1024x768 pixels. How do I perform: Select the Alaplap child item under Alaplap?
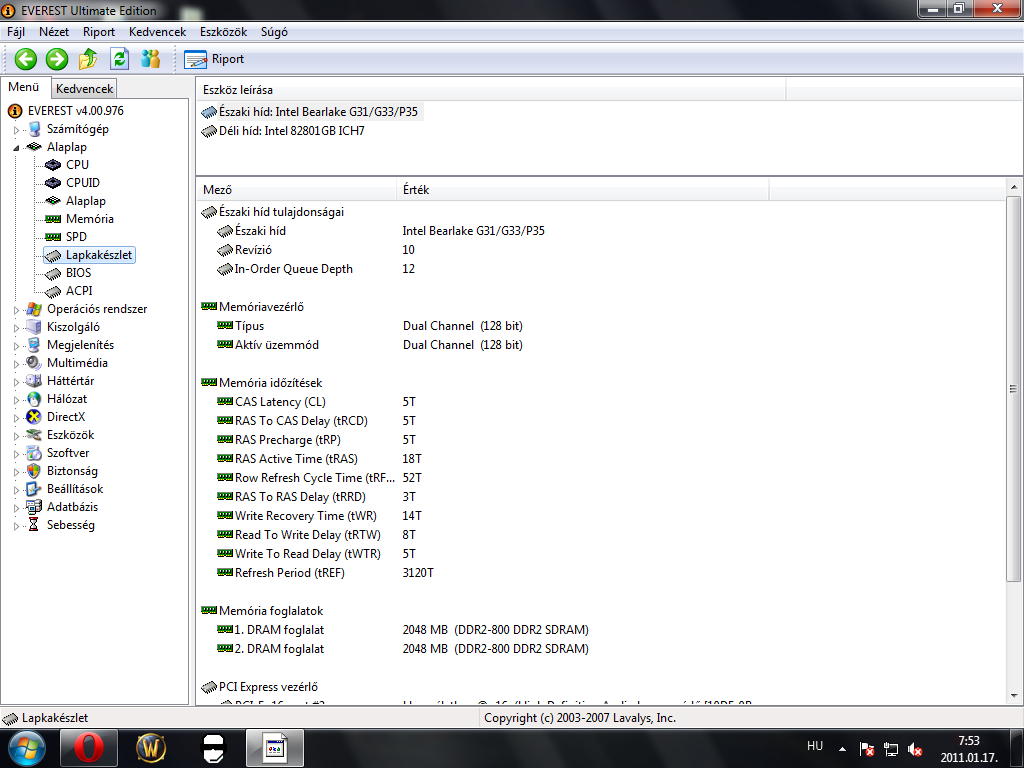click(x=86, y=201)
